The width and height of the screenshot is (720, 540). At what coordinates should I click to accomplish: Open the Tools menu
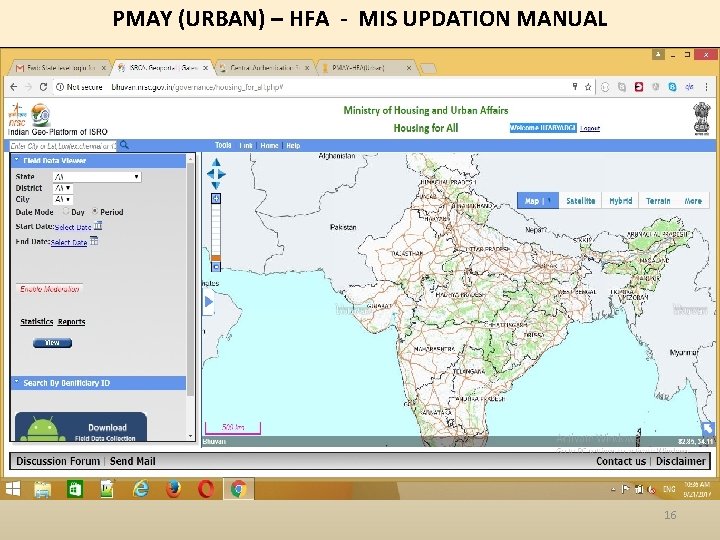(x=223, y=145)
